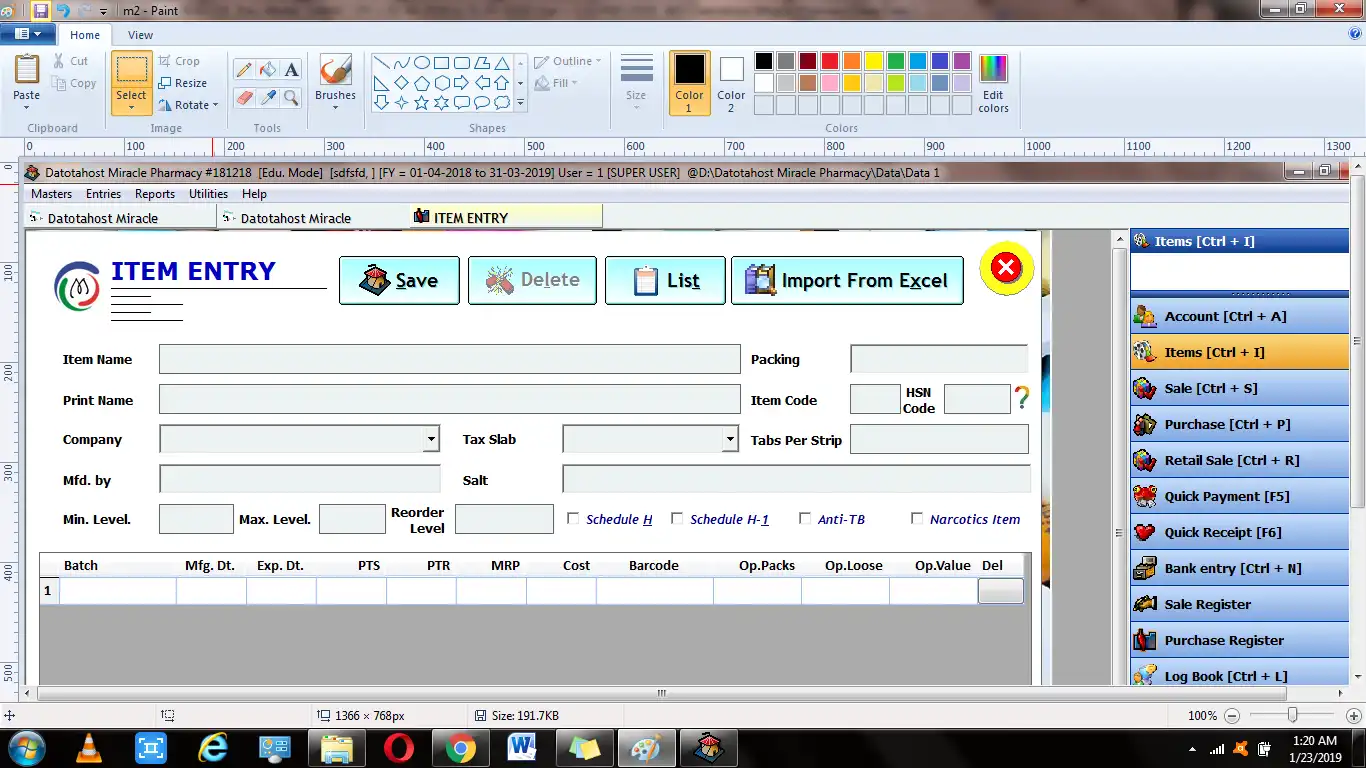Image resolution: width=1366 pixels, height=768 pixels.
Task: Open the Paste dropdown arrow
Action: 27,107
